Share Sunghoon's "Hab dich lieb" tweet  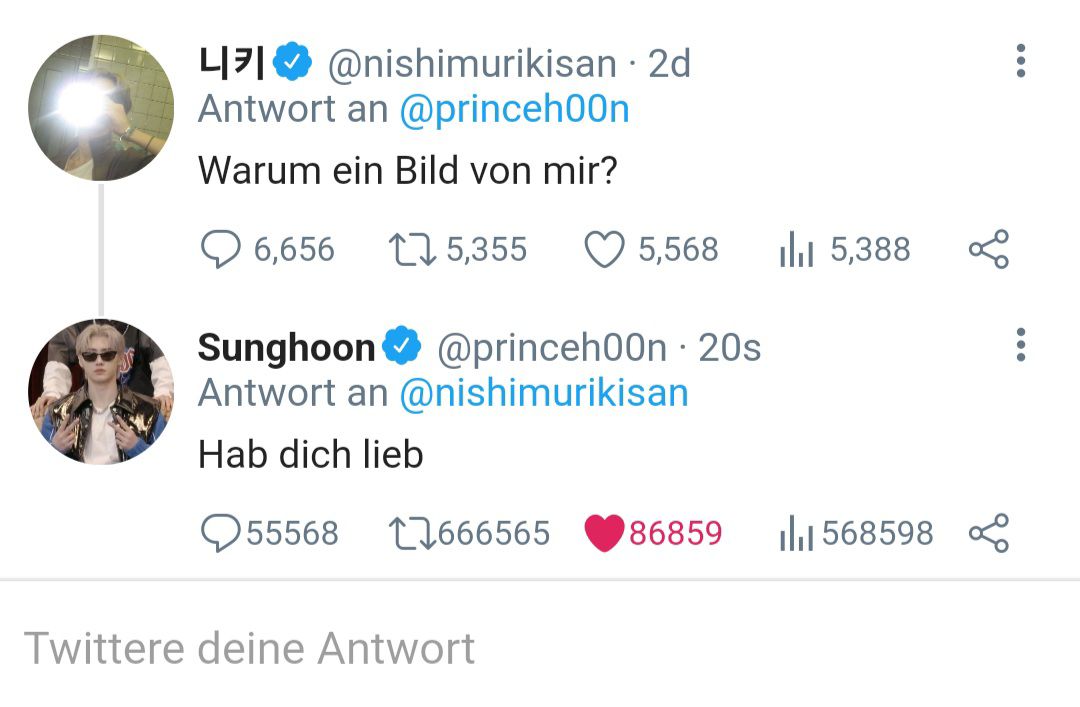click(x=989, y=533)
